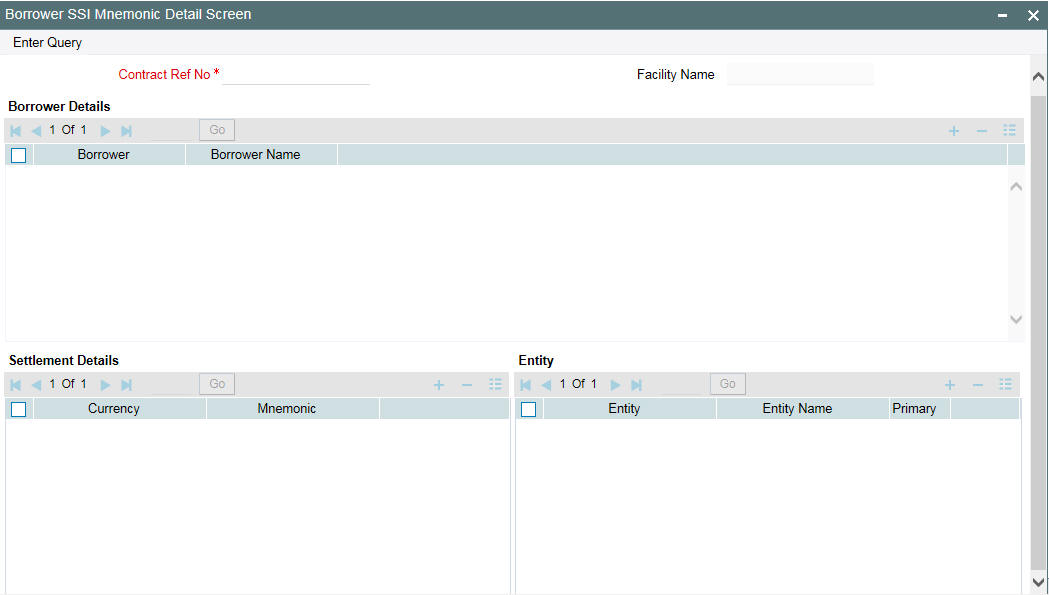Minimize the Borrower SSI Mnemonic screen
Viewport: 1049px width, 595px height.
tap(1002, 15)
